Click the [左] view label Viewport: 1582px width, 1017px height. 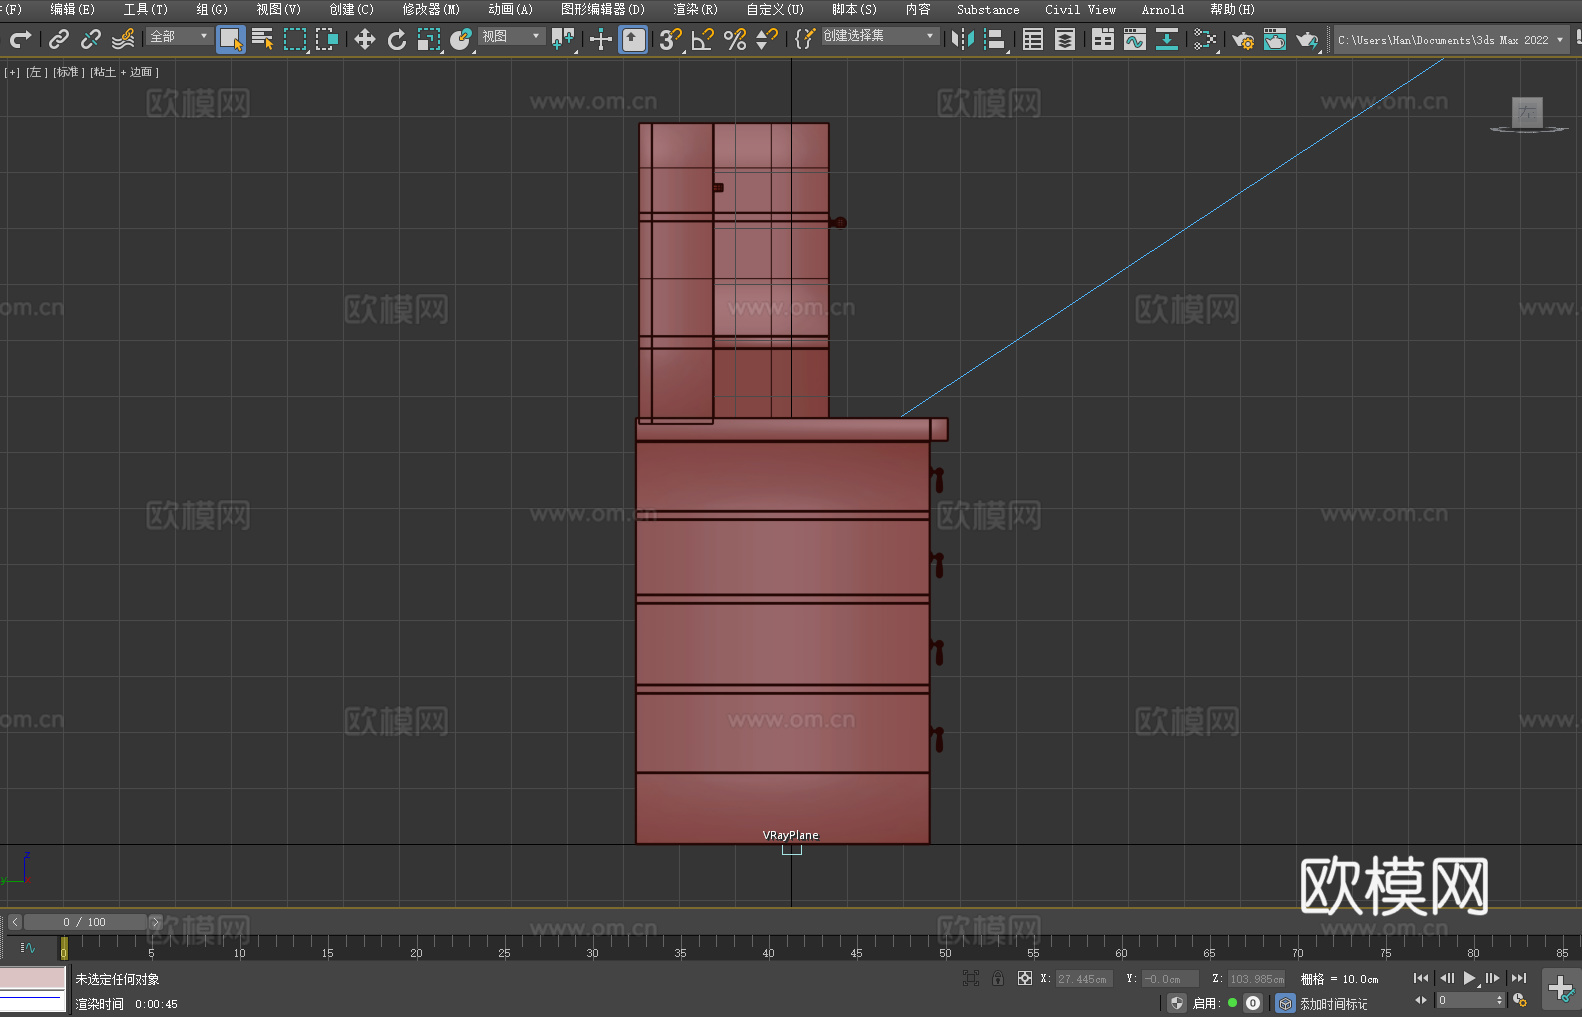click(x=36, y=72)
